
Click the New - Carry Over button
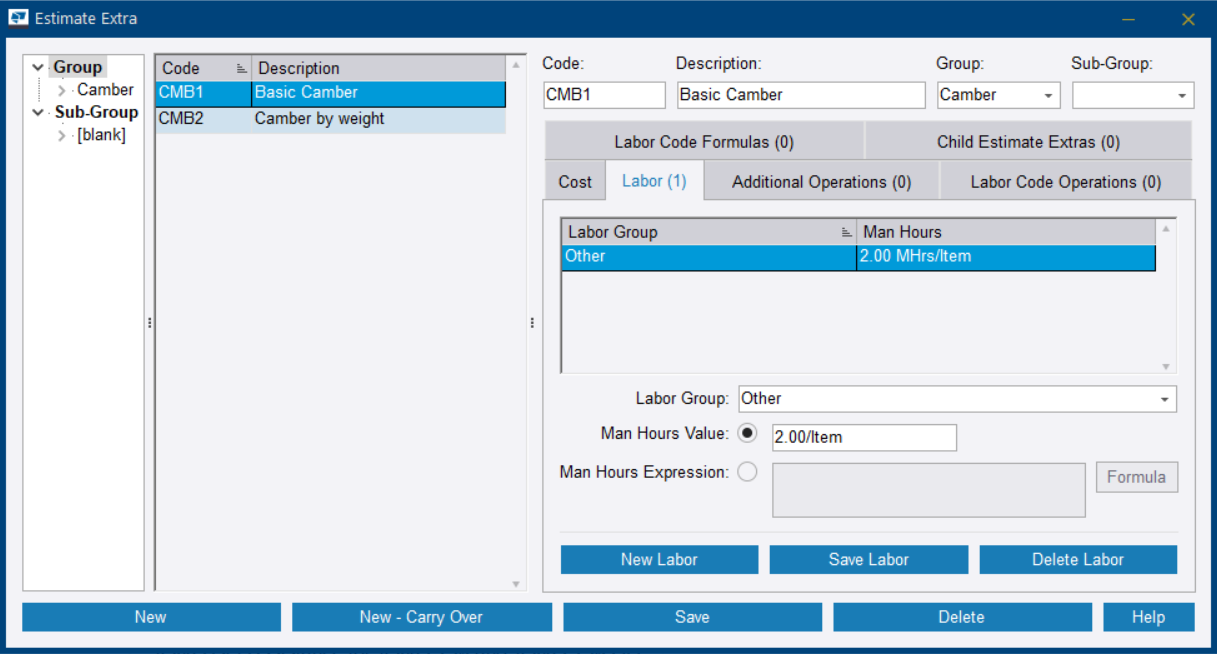pyautogui.click(x=421, y=617)
